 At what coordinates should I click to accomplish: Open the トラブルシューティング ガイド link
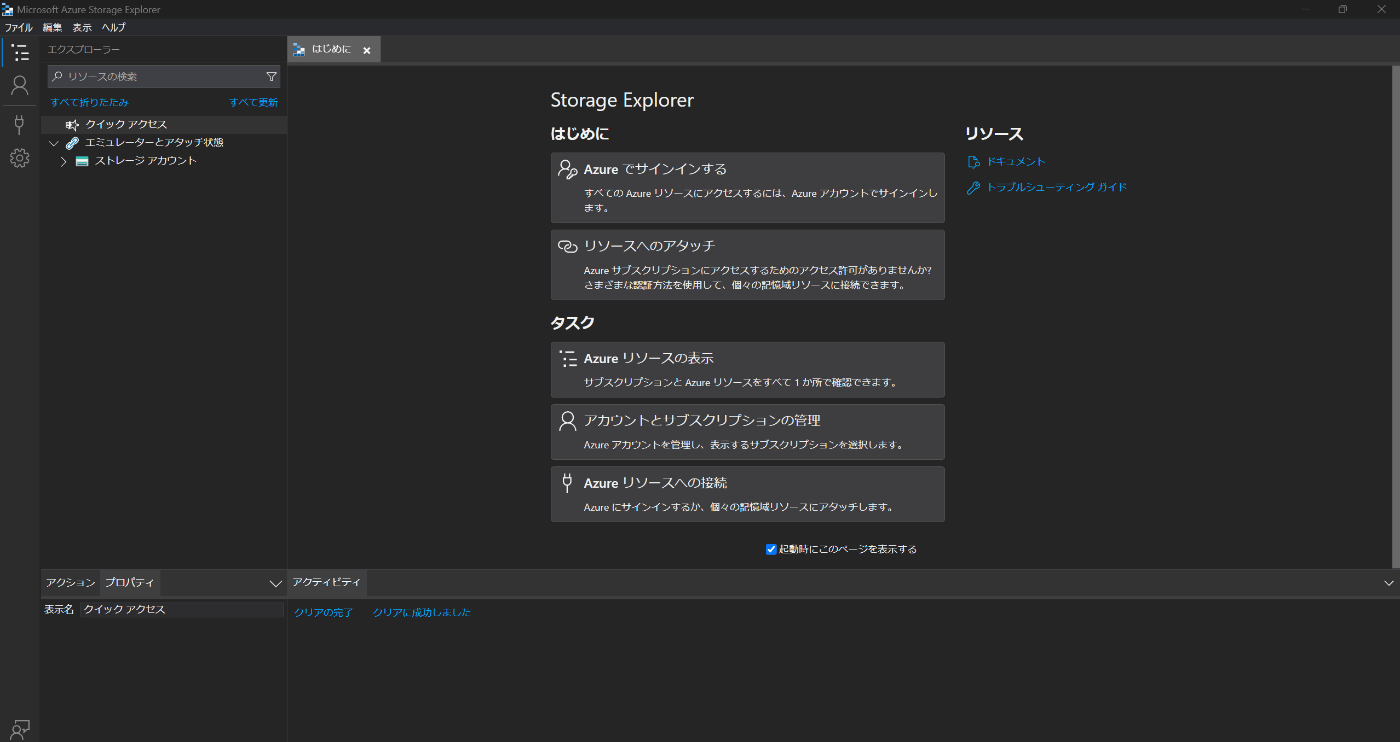point(1056,187)
